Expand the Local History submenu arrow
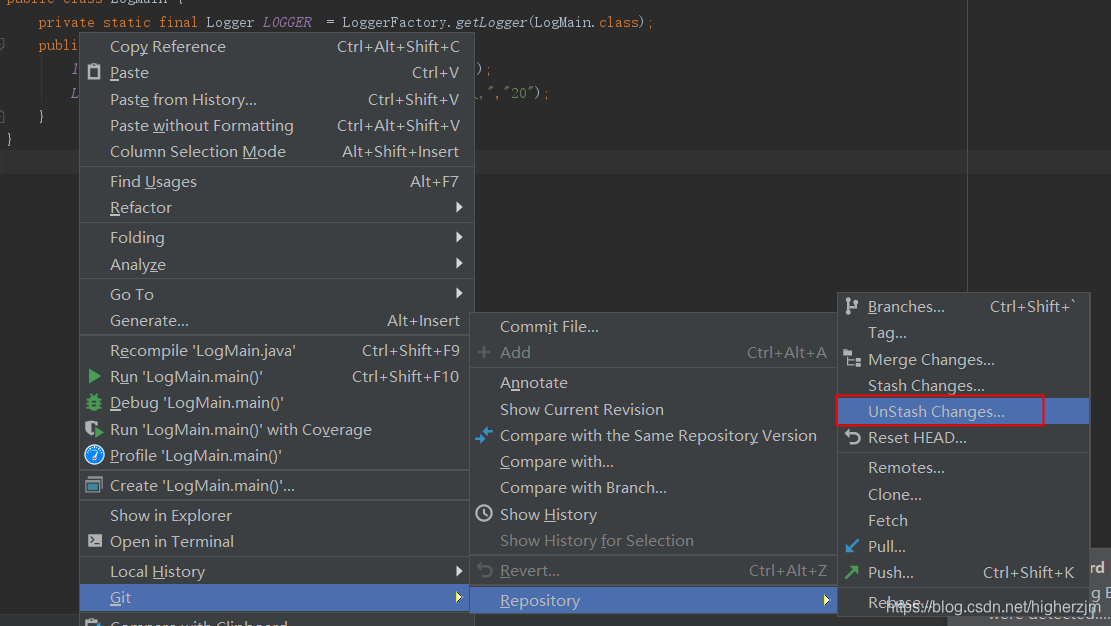This screenshot has width=1111, height=626. tap(459, 571)
